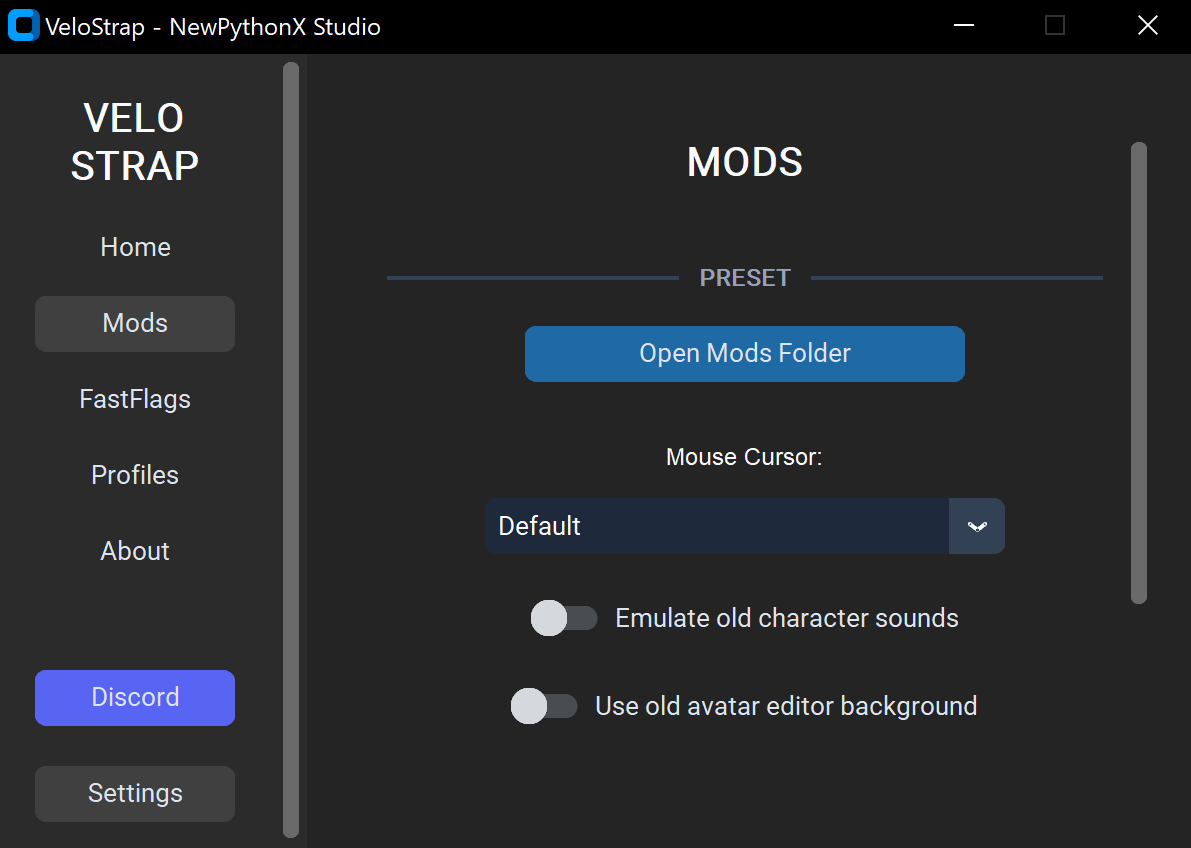Click the Mods page vertical scrollbar

pyautogui.click(x=1138, y=372)
